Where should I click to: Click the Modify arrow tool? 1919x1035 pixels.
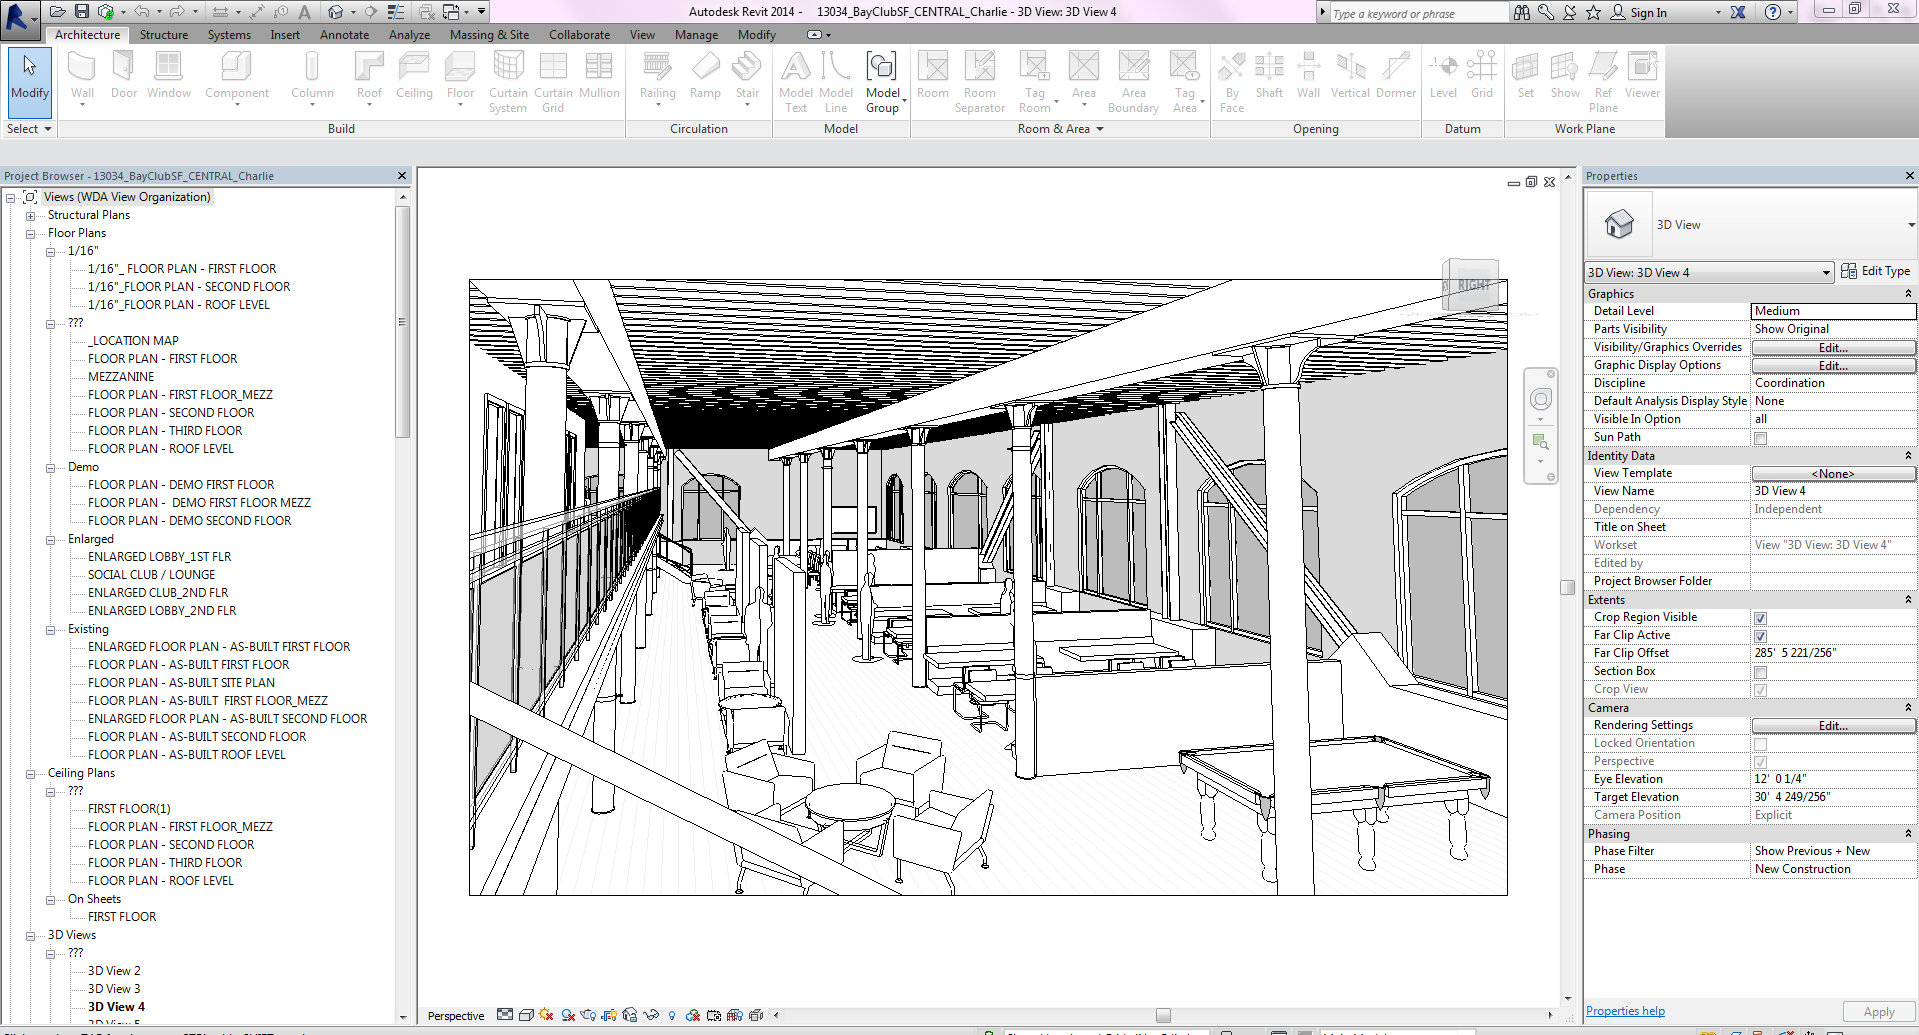(30, 78)
